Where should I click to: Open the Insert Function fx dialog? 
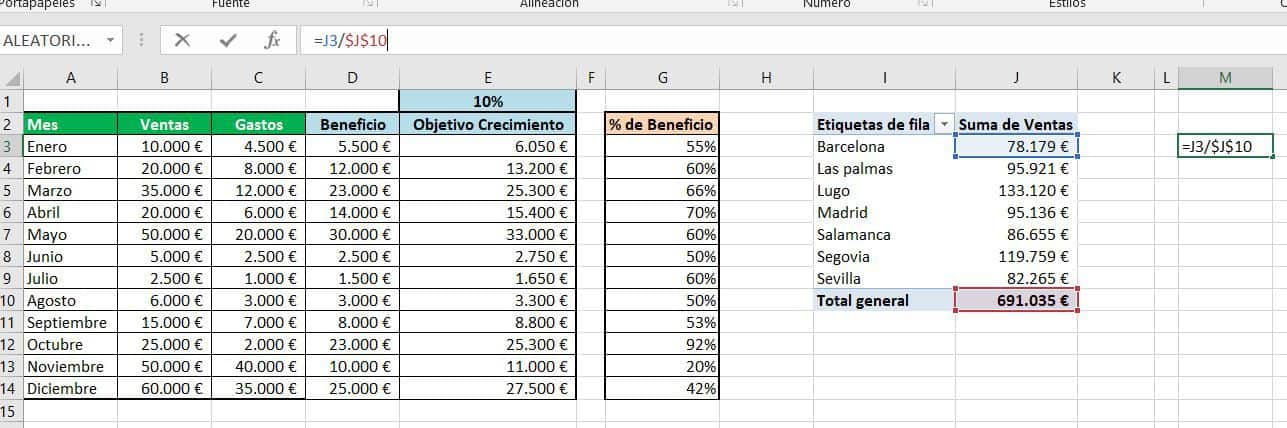click(271, 41)
